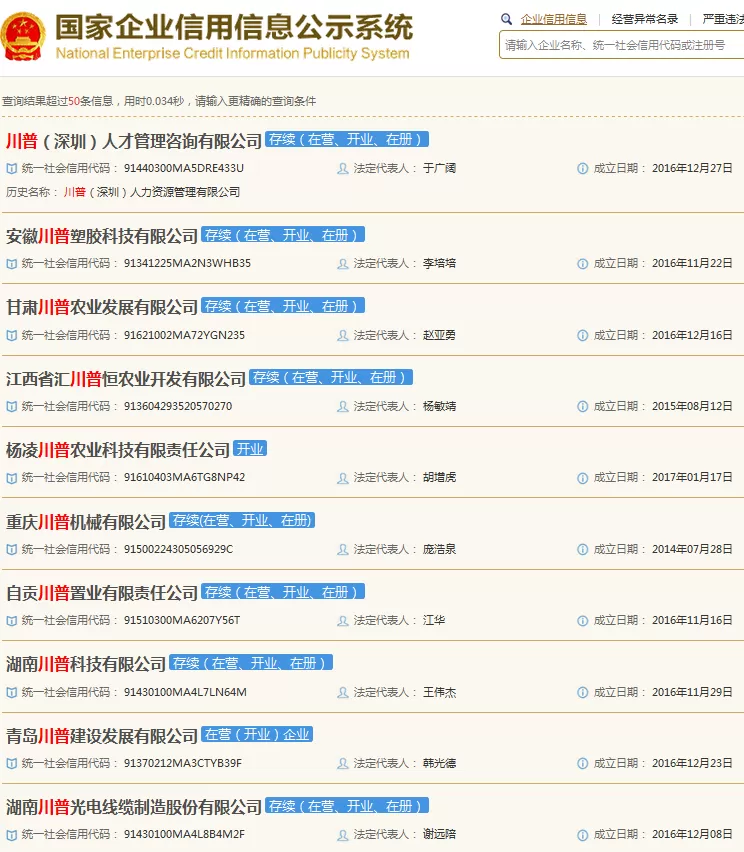Screen dimensions: 744x852
Task: Focus the enterprise name search input
Action: tap(621, 45)
